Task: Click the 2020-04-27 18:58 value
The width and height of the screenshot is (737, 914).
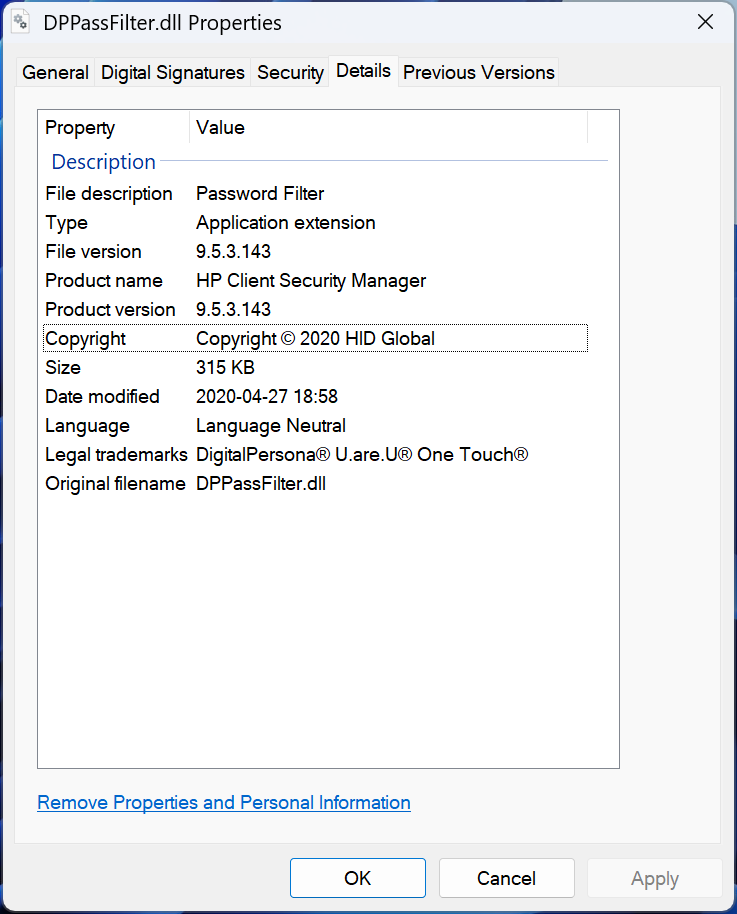Action: [267, 396]
